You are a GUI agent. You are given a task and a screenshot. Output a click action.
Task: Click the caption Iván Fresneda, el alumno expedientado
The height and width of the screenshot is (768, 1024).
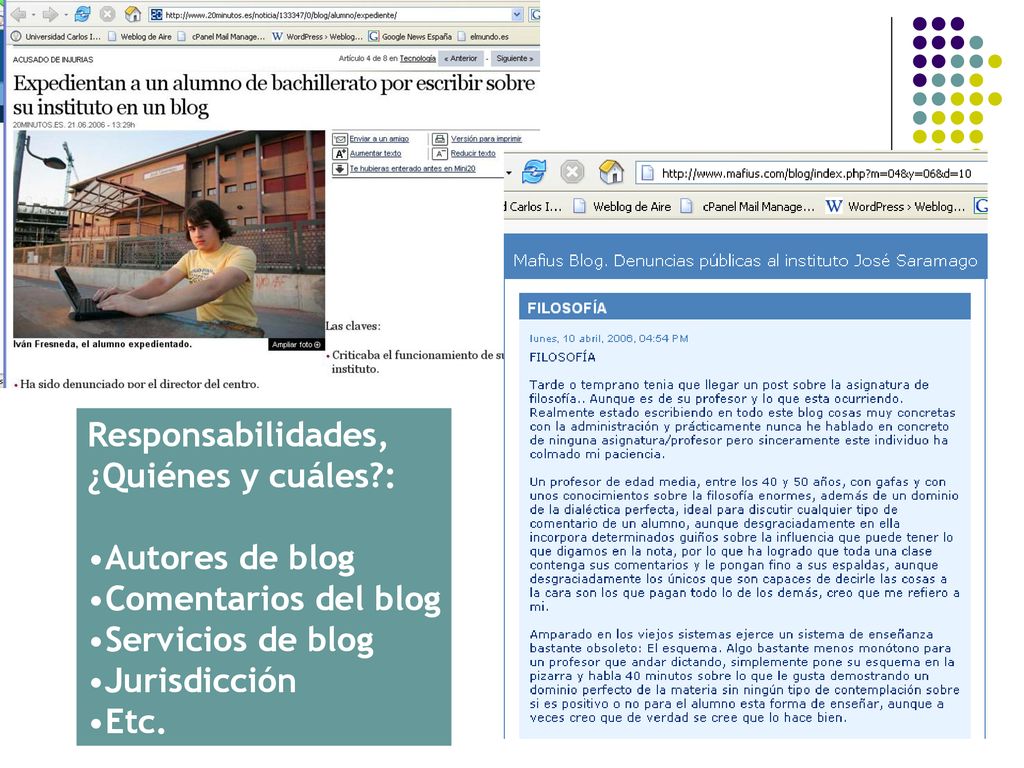coord(103,344)
